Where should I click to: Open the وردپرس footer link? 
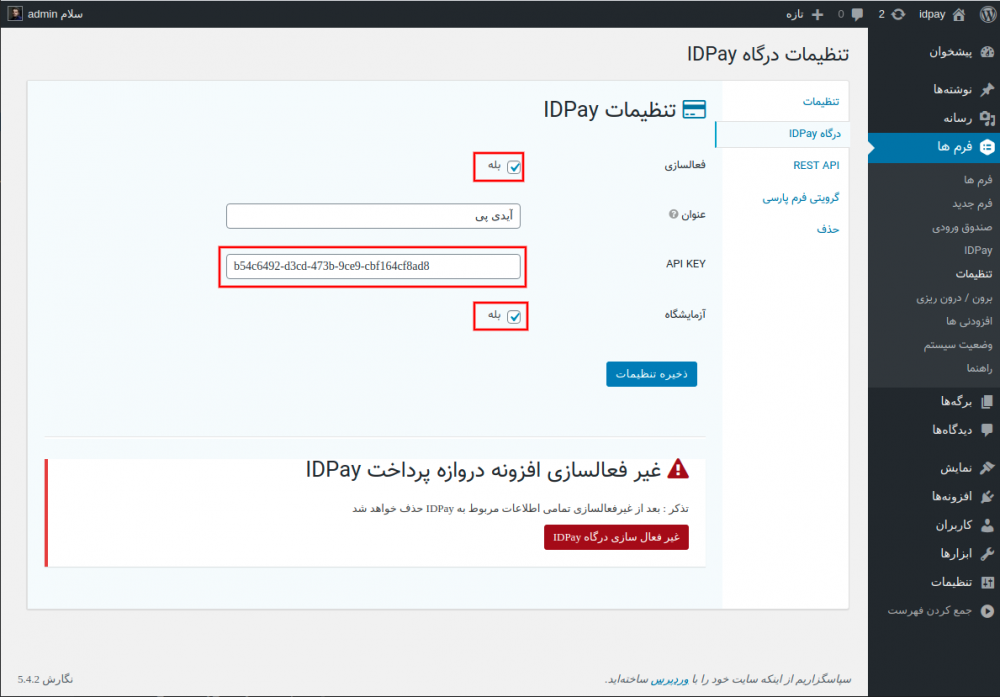click(x=669, y=680)
